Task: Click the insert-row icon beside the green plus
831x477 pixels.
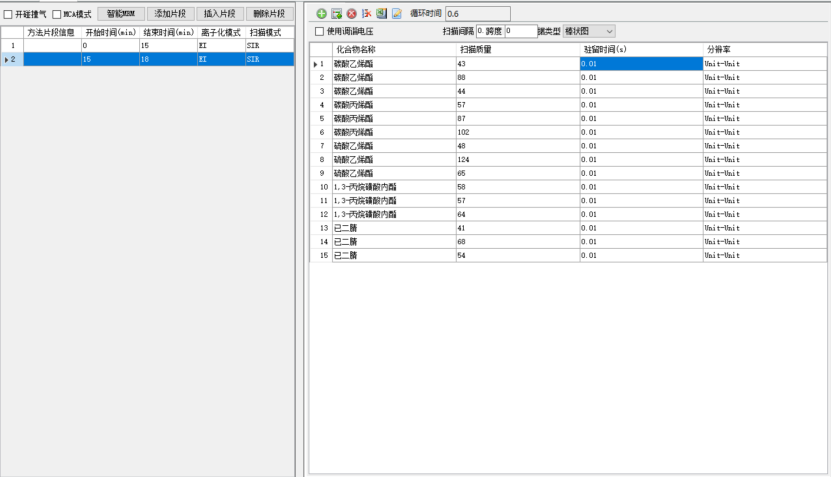Action: (336, 14)
